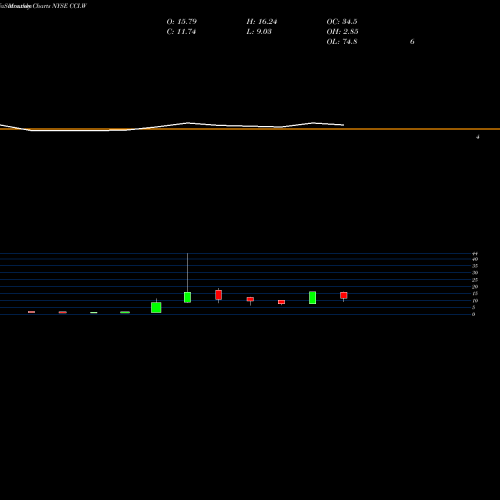Click the close price value "C: 11.74"
The image size is (500, 500).
(181, 32)
